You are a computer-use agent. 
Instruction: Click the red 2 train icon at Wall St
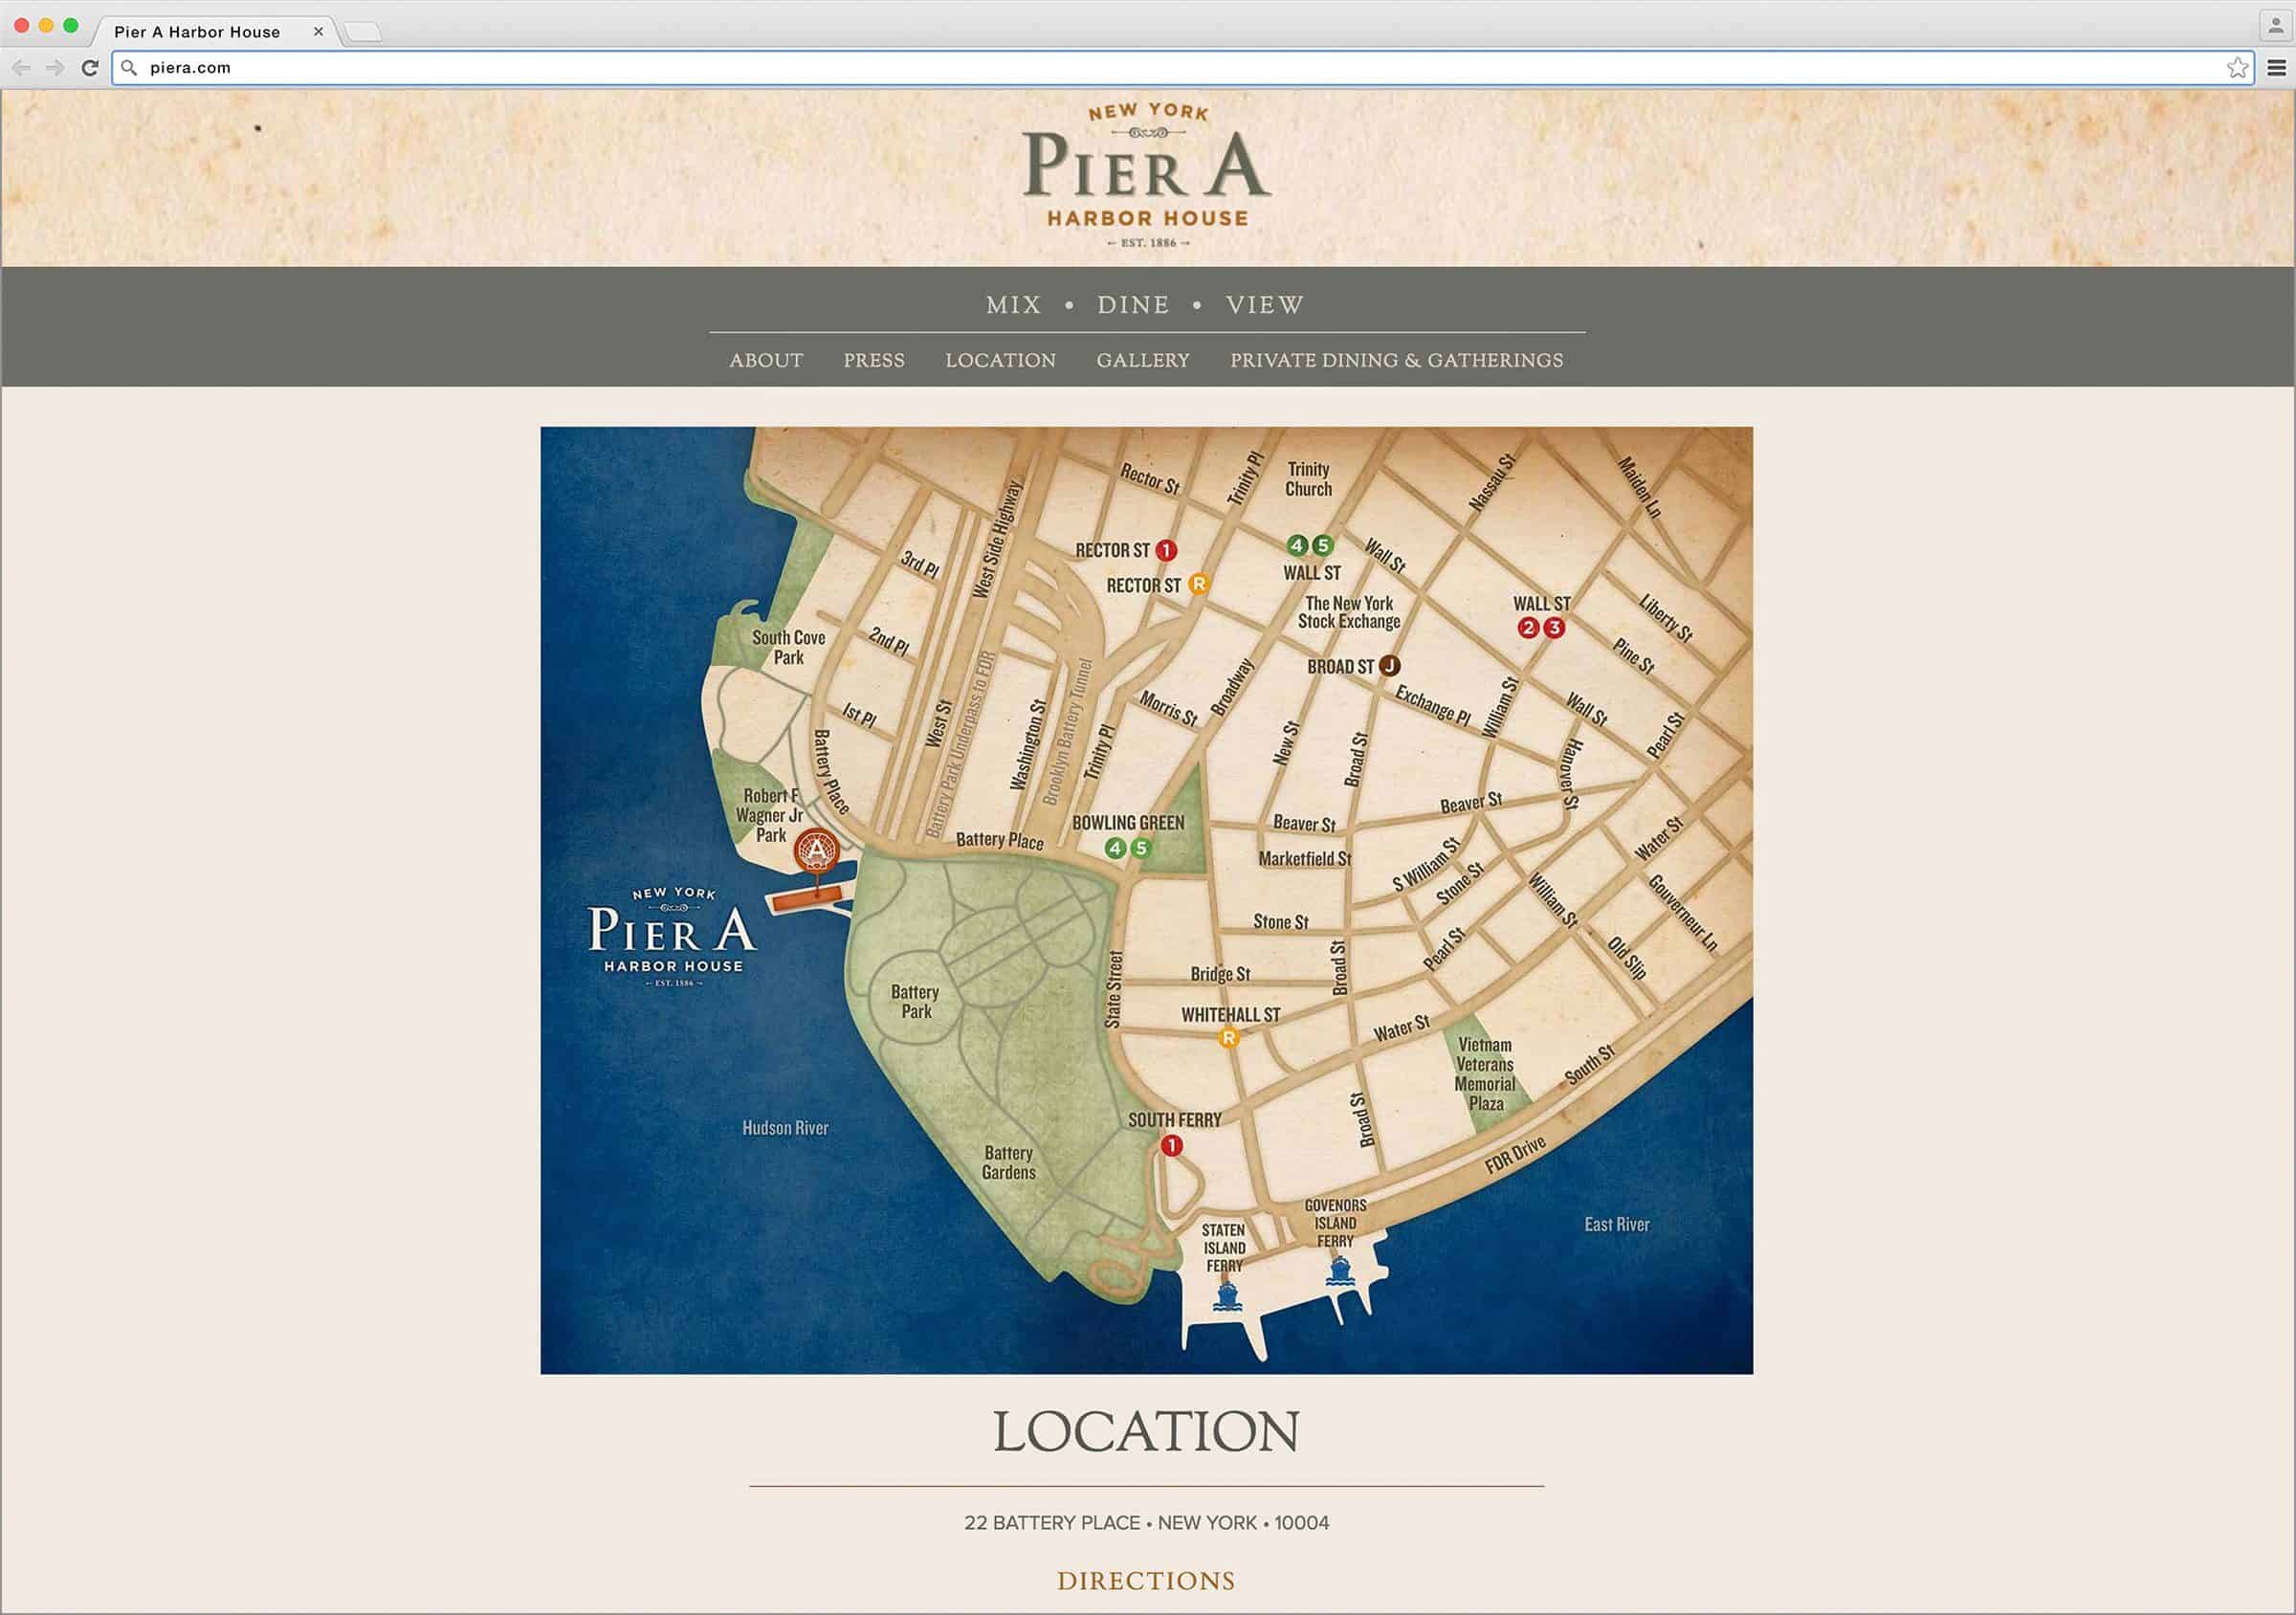(1528, 628)
